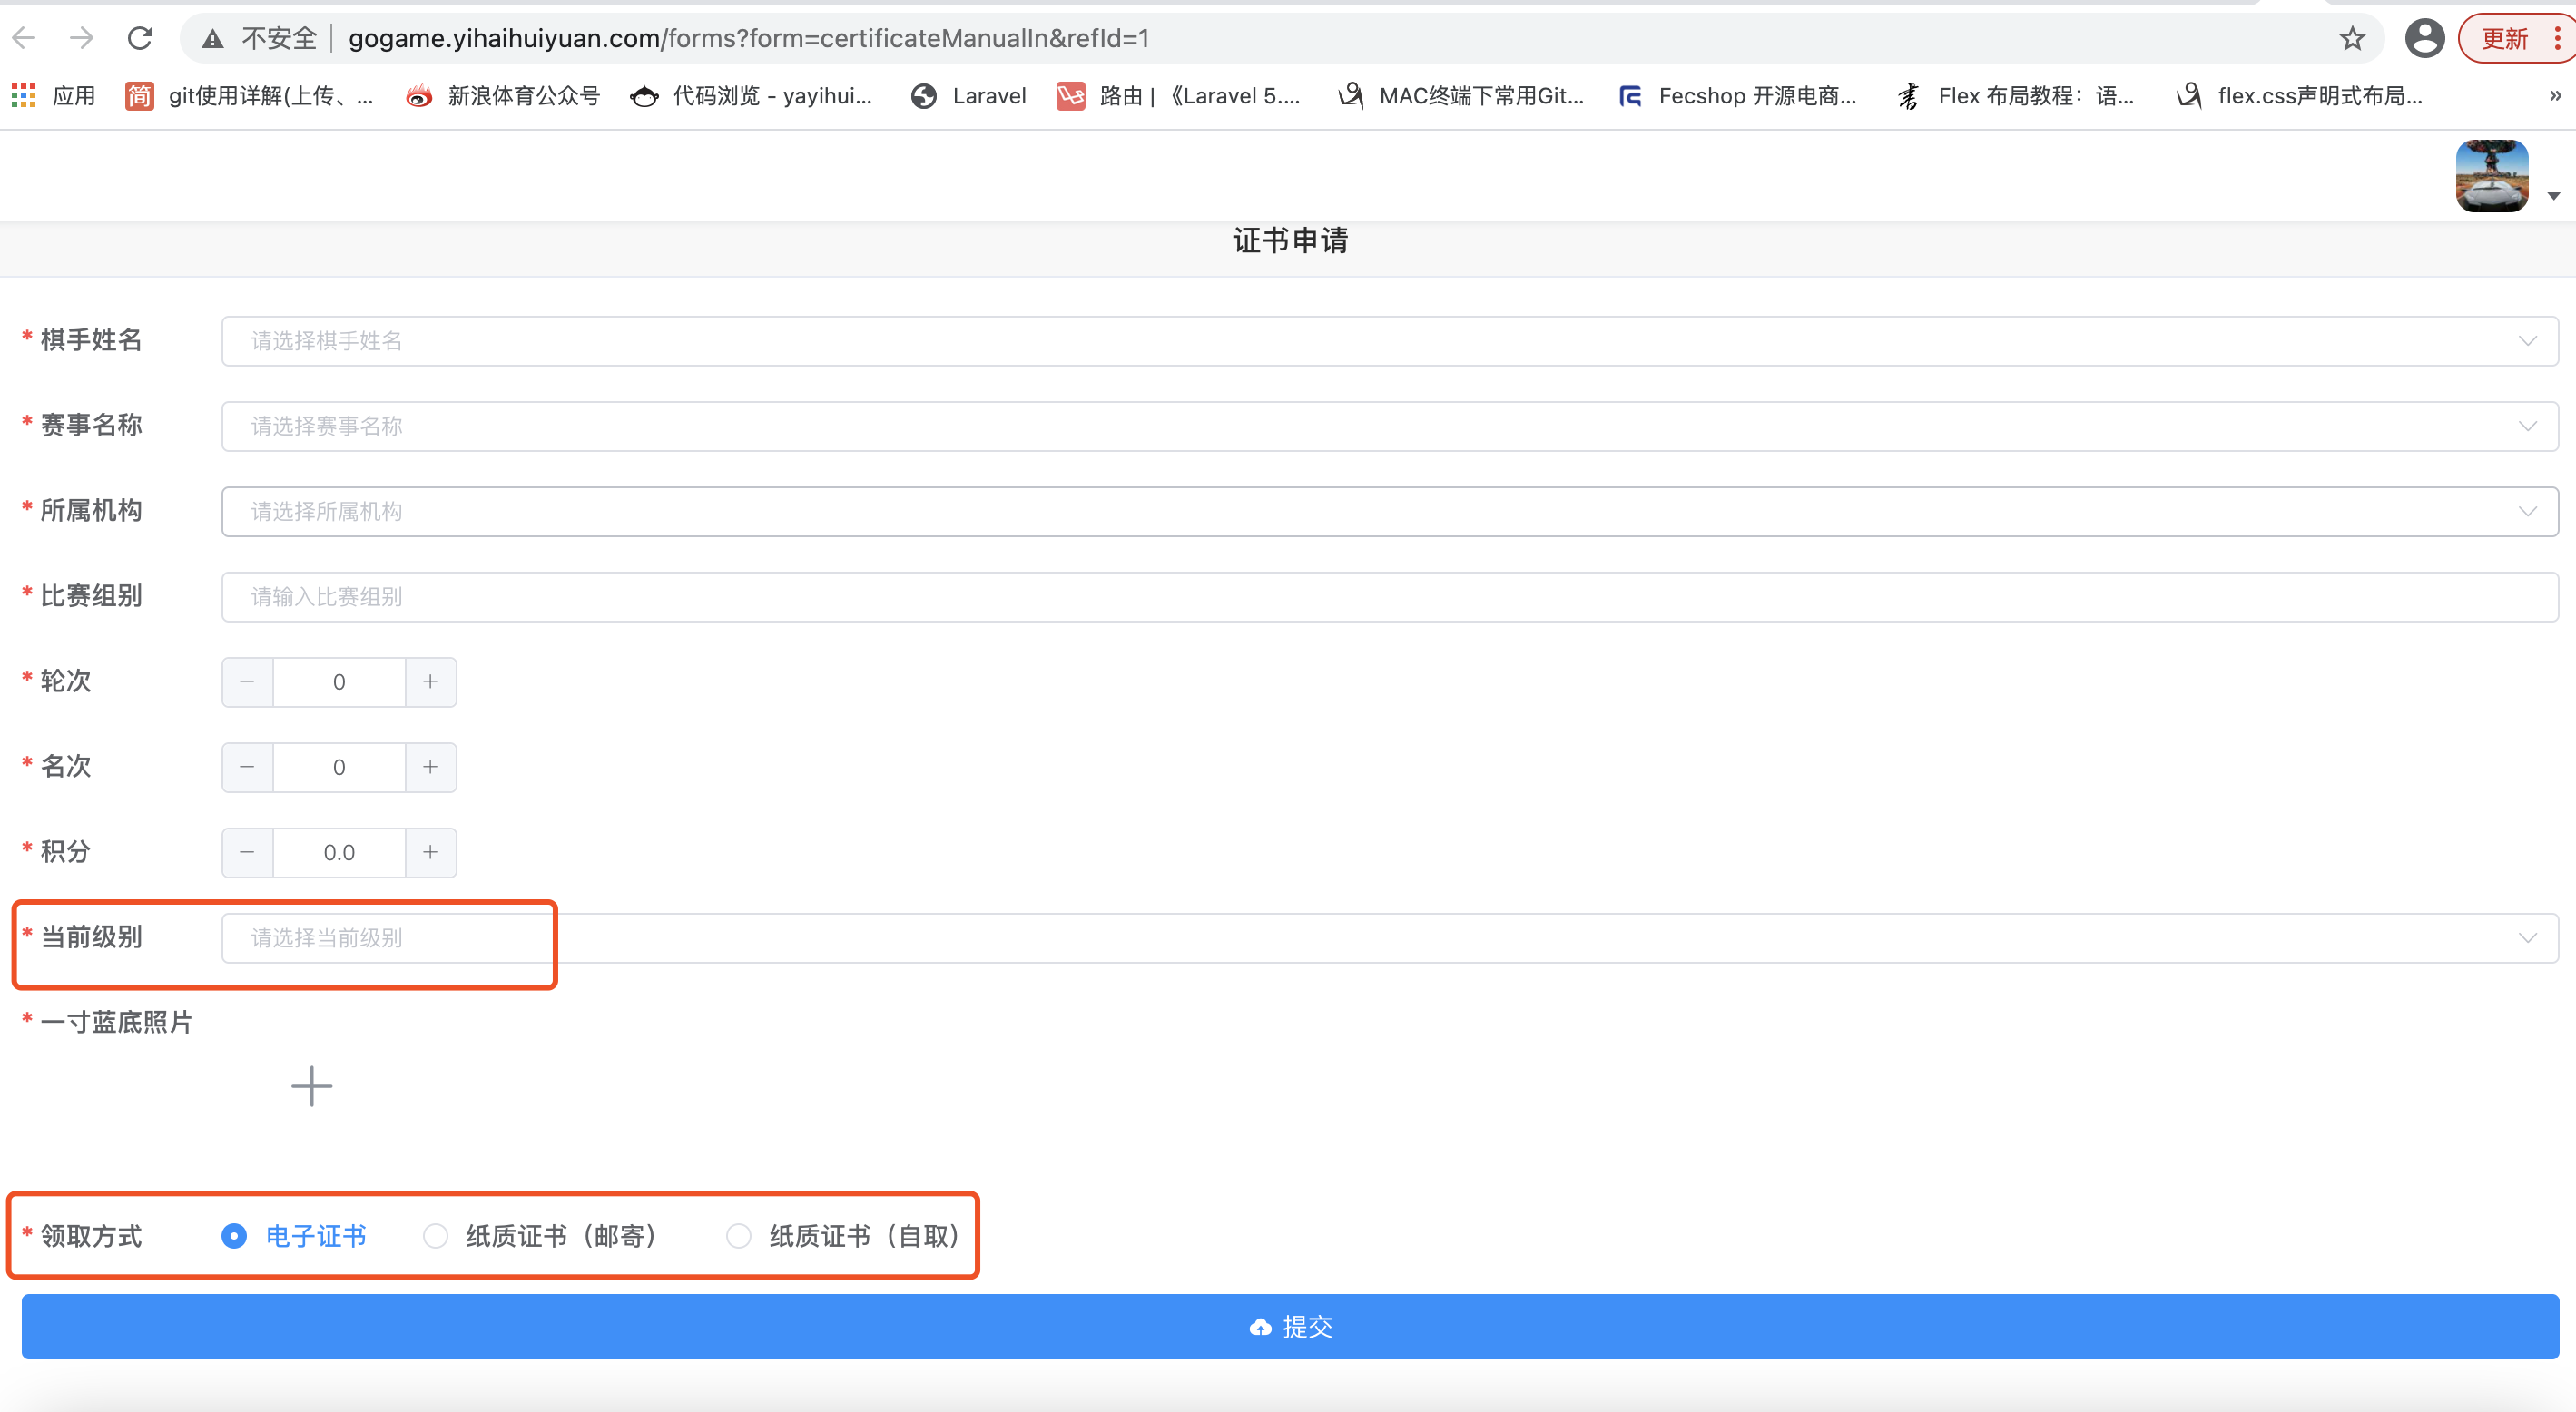Screen dimensions: 2576x1412
Task: Click the 名次 number field
Action: click(x=339, y=767)
